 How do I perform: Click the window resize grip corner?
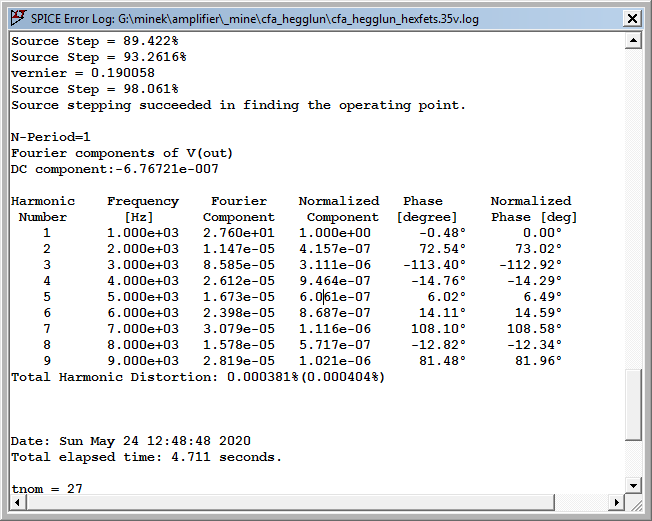click(x=635, y=504)
